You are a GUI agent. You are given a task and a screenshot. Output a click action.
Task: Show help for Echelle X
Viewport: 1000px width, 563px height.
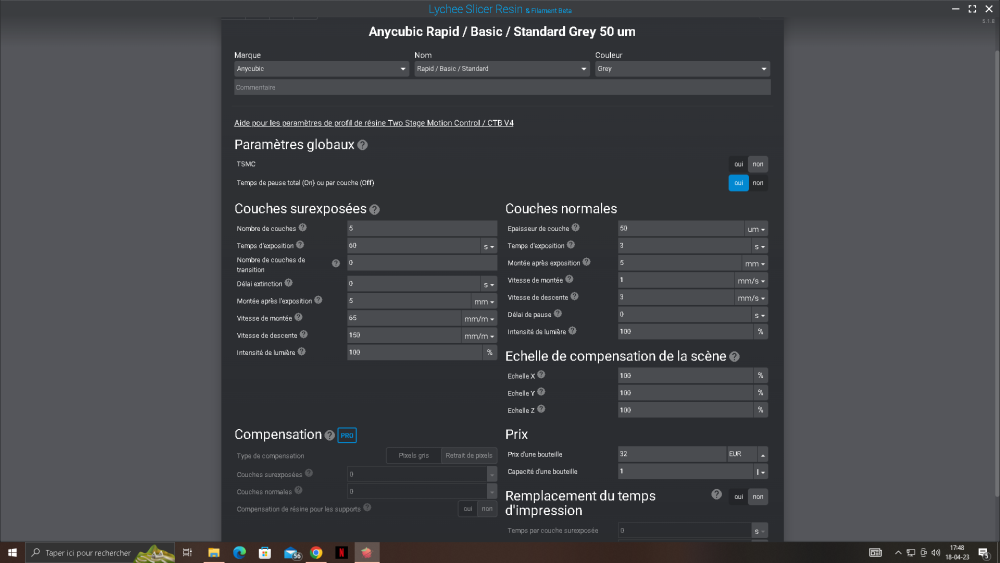click(x=541, y=375)
